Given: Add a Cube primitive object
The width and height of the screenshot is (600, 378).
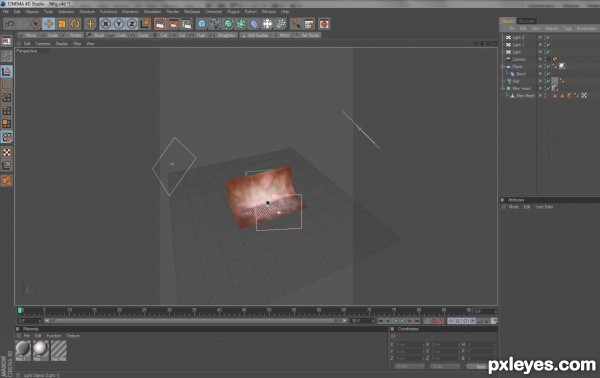Looking at the screenshot, I should [x=202, y=24].
